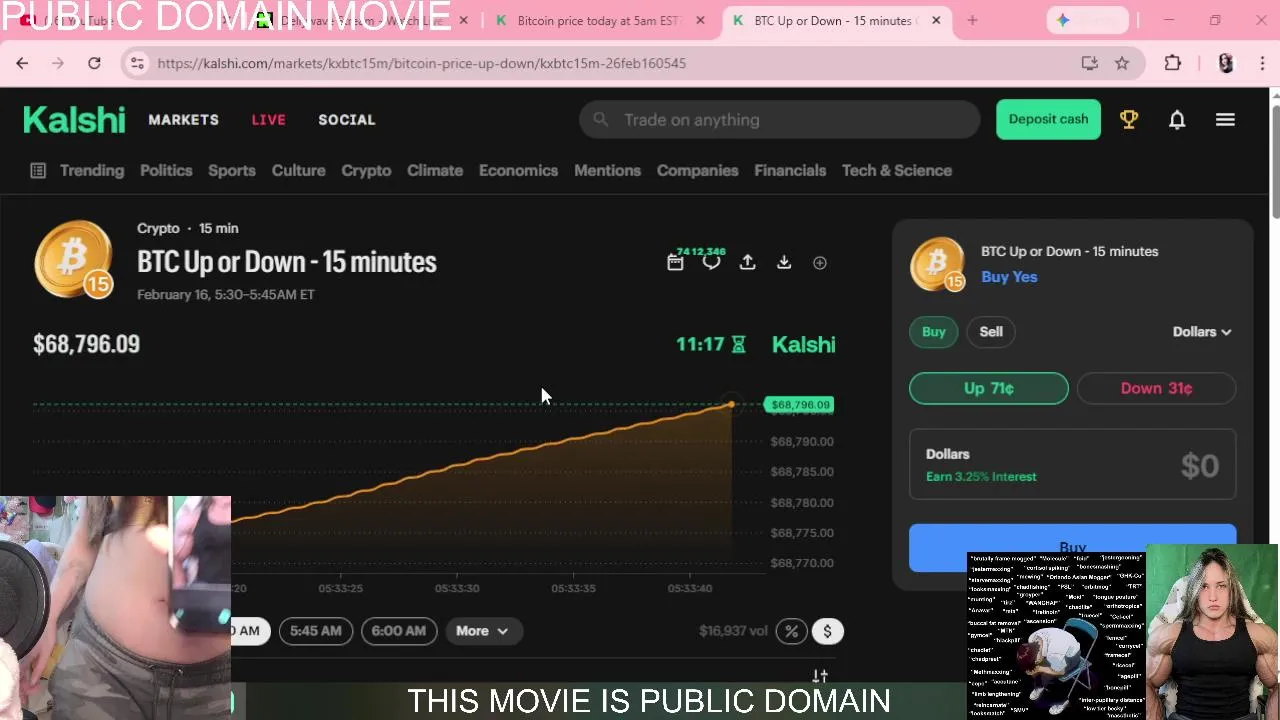Switch chart to percent view
The width and height of the screenshot is (1280, 720).
pos(791,631)
